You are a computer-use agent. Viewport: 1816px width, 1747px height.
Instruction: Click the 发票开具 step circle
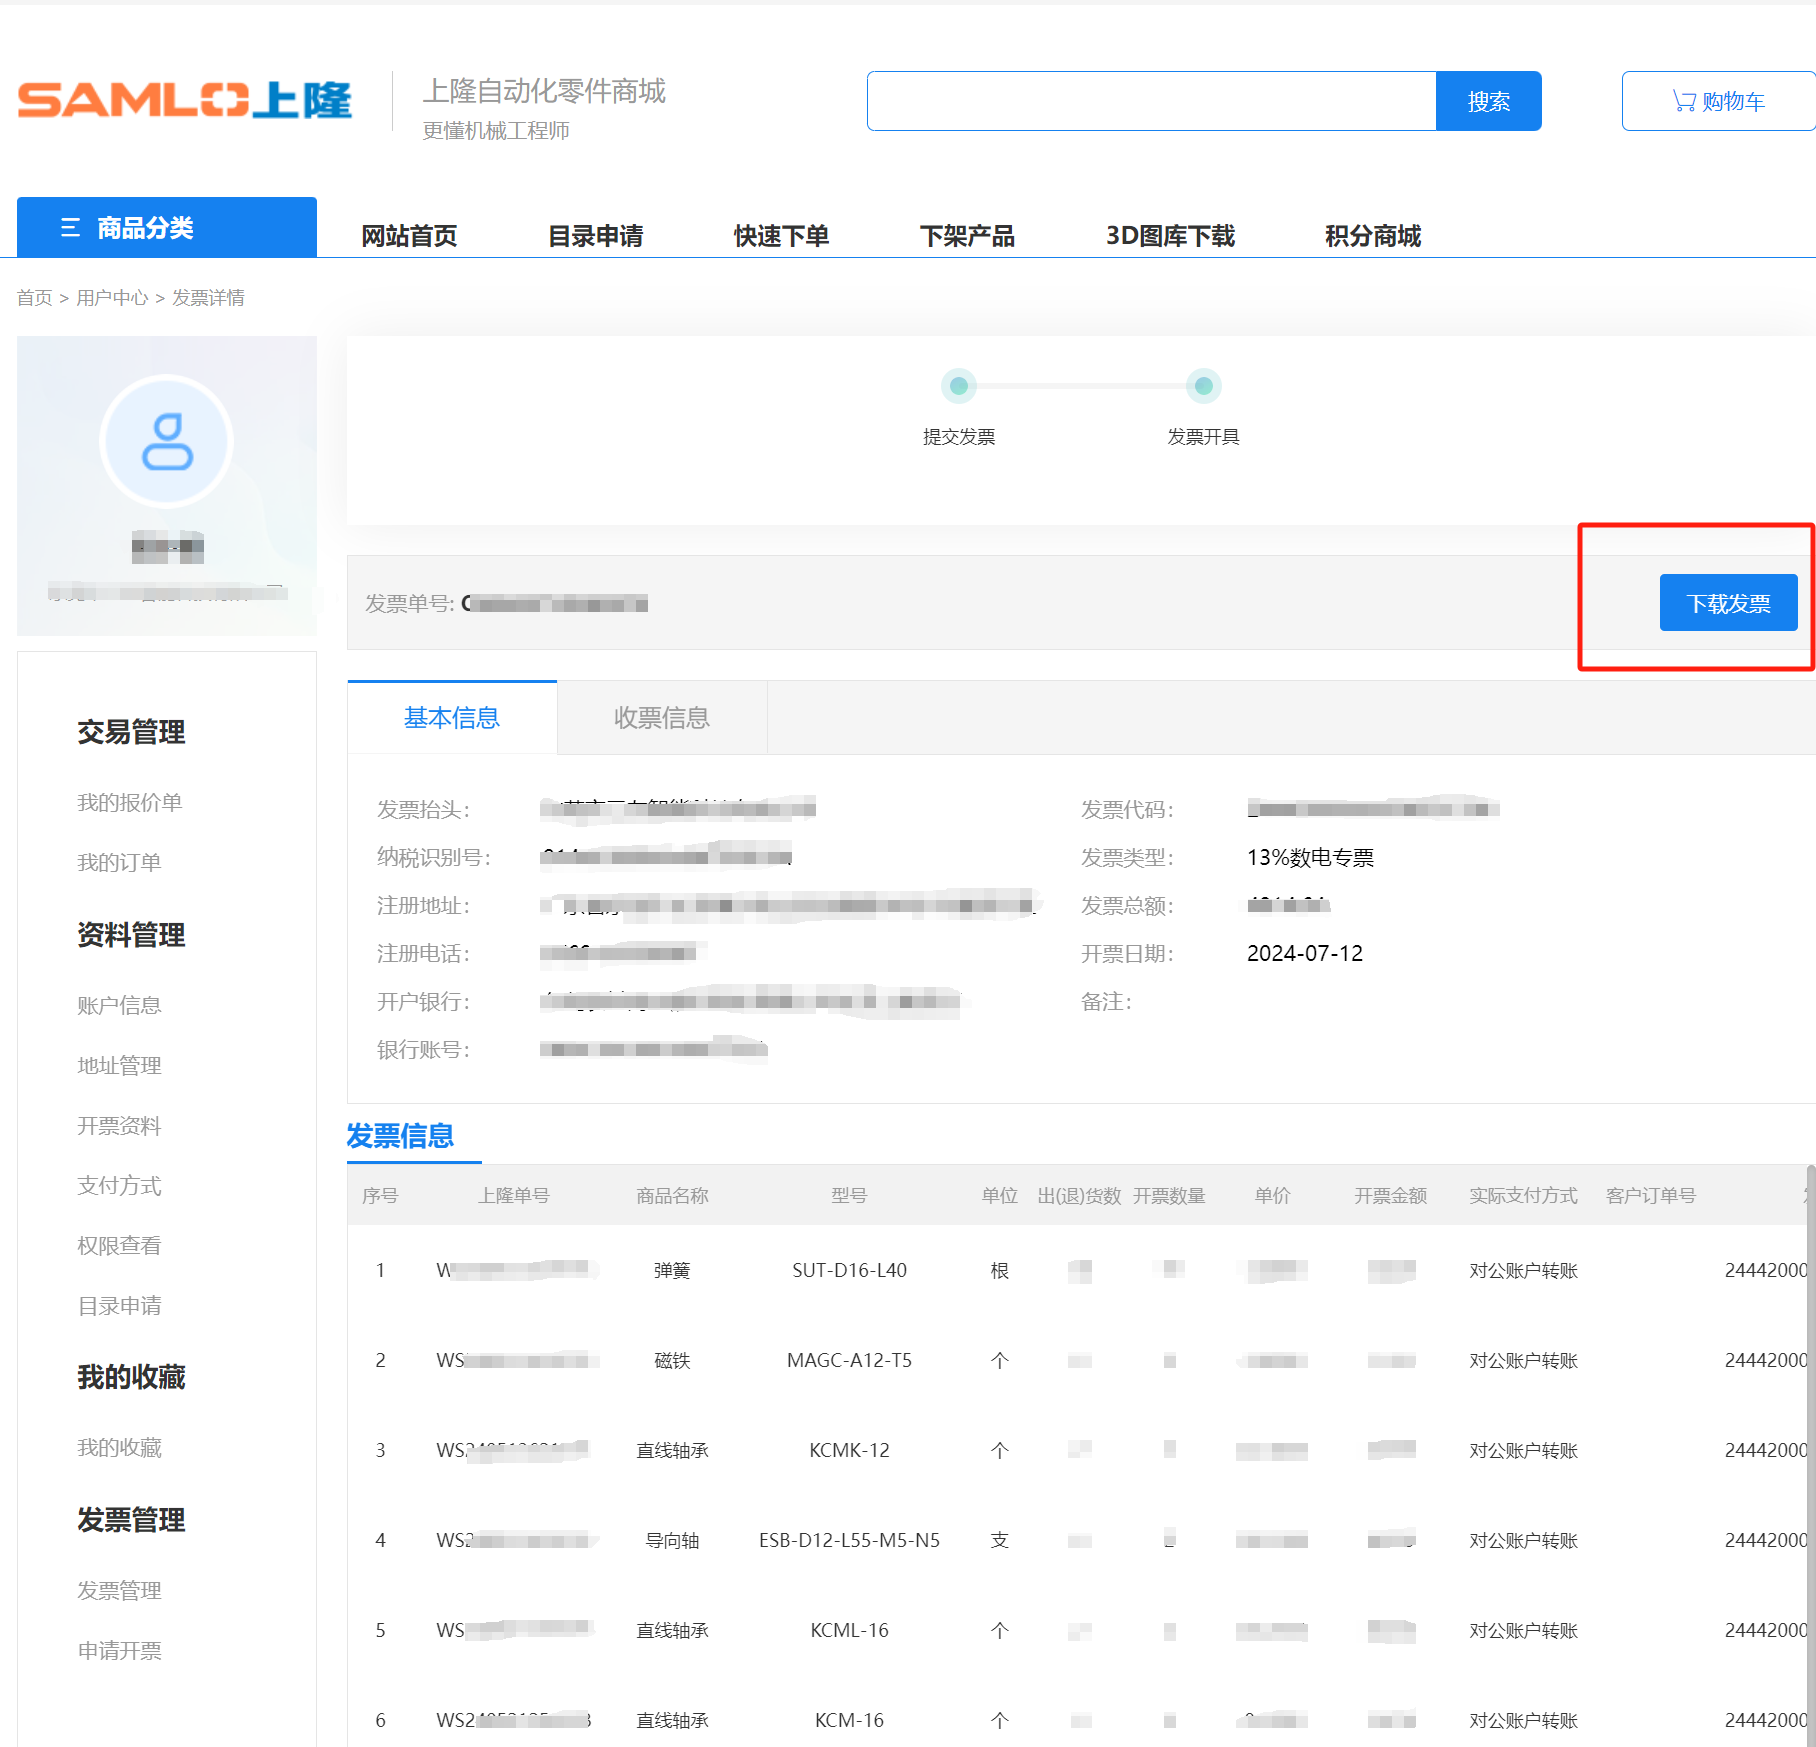click(x=1203, y=386)
